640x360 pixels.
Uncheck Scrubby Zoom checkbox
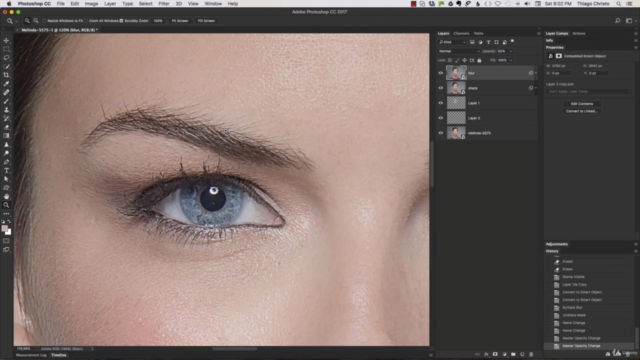coord(121,21)
